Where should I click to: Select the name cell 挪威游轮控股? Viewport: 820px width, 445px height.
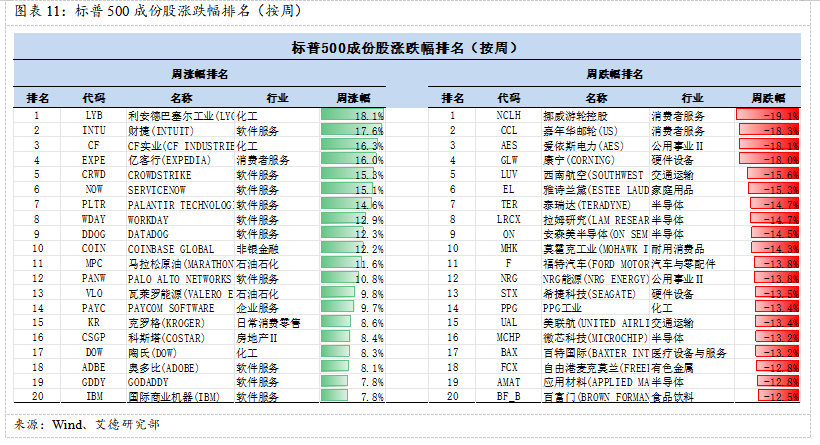pyautogui.click(x=575, y=116)
